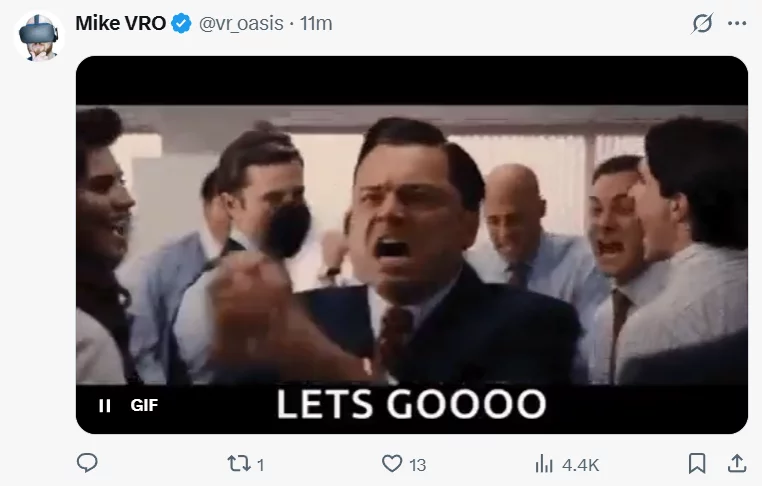Image resolution: width=762 pixels, height=486 pixels.
Task: Click the Mike VRO display name
Action: [121, 23]
